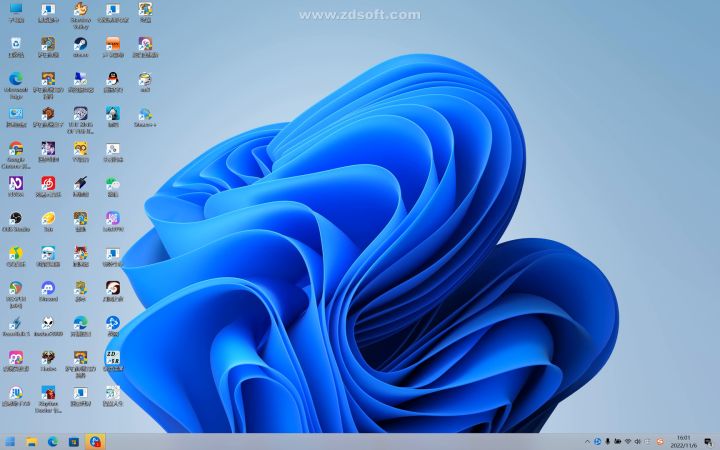Open the volume speaker tray icon
Screen dimensions: 720x450
click(x=637, y=442)
